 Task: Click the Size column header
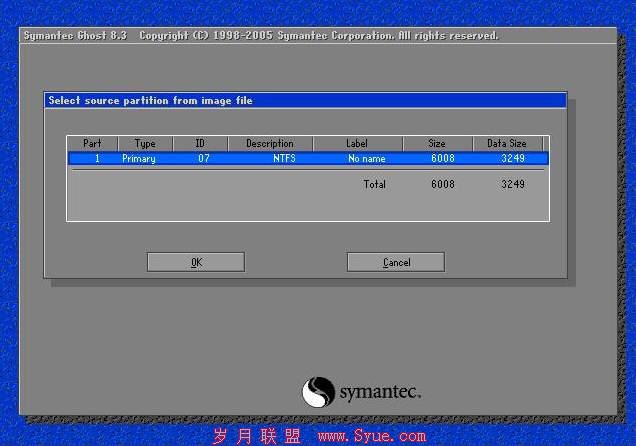(437, 144)
